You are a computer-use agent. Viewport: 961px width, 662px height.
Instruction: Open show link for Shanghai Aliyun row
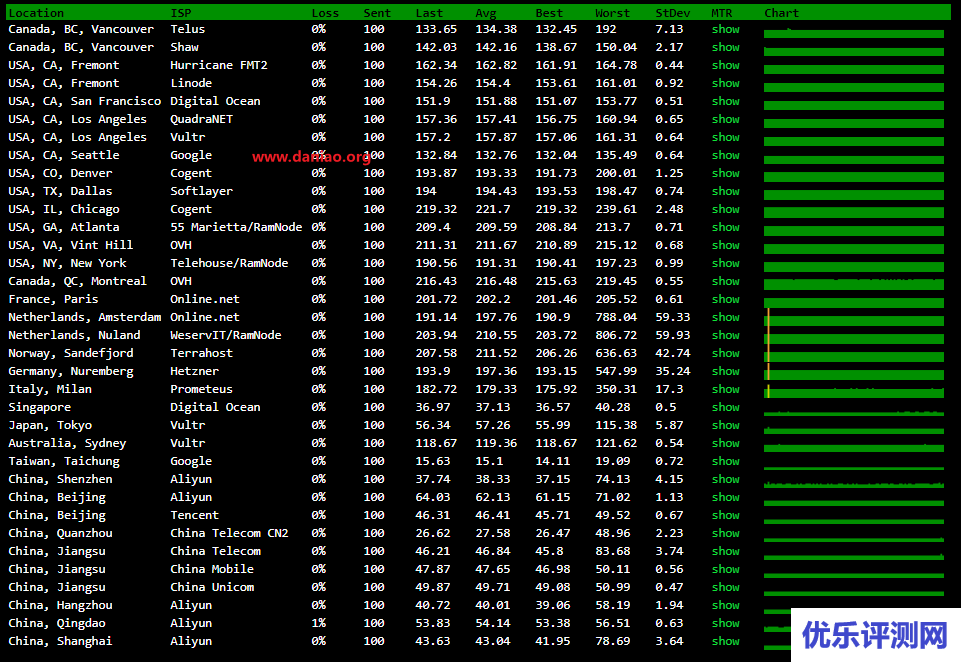[725, 642]
